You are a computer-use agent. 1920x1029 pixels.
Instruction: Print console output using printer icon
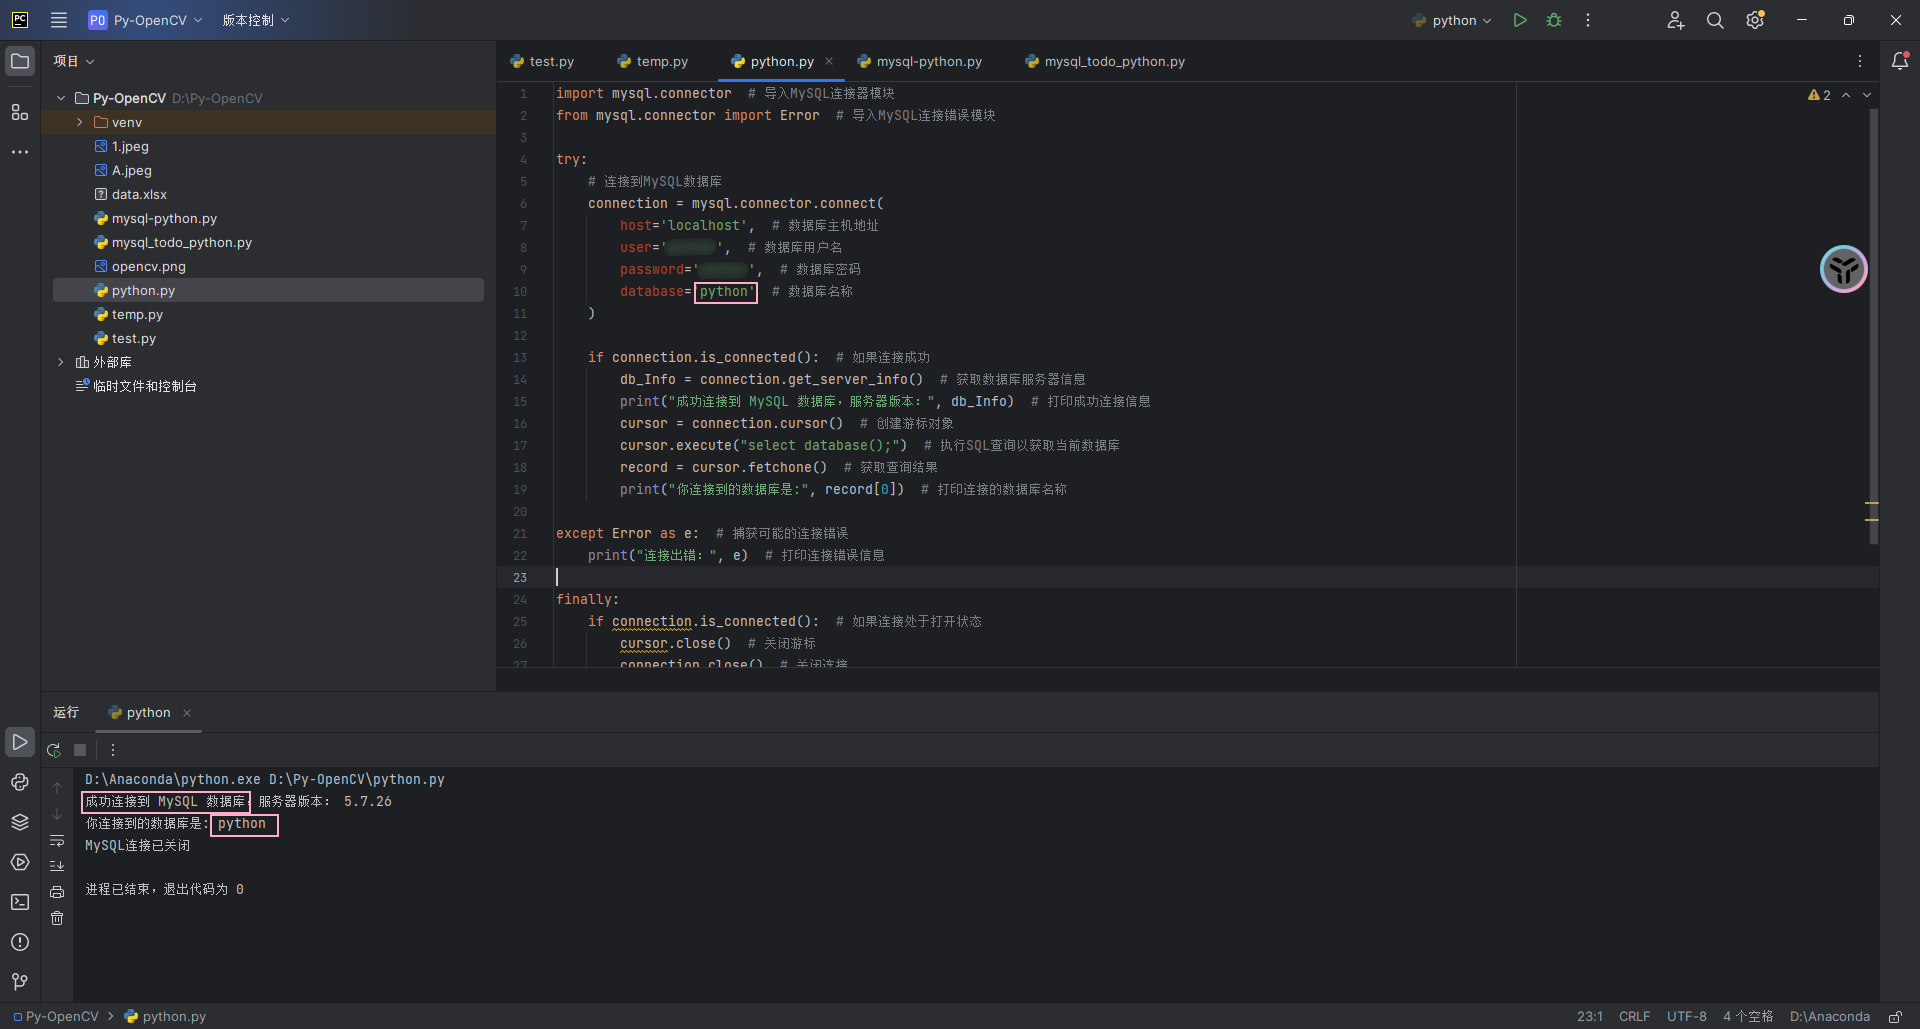click(57, 892)
